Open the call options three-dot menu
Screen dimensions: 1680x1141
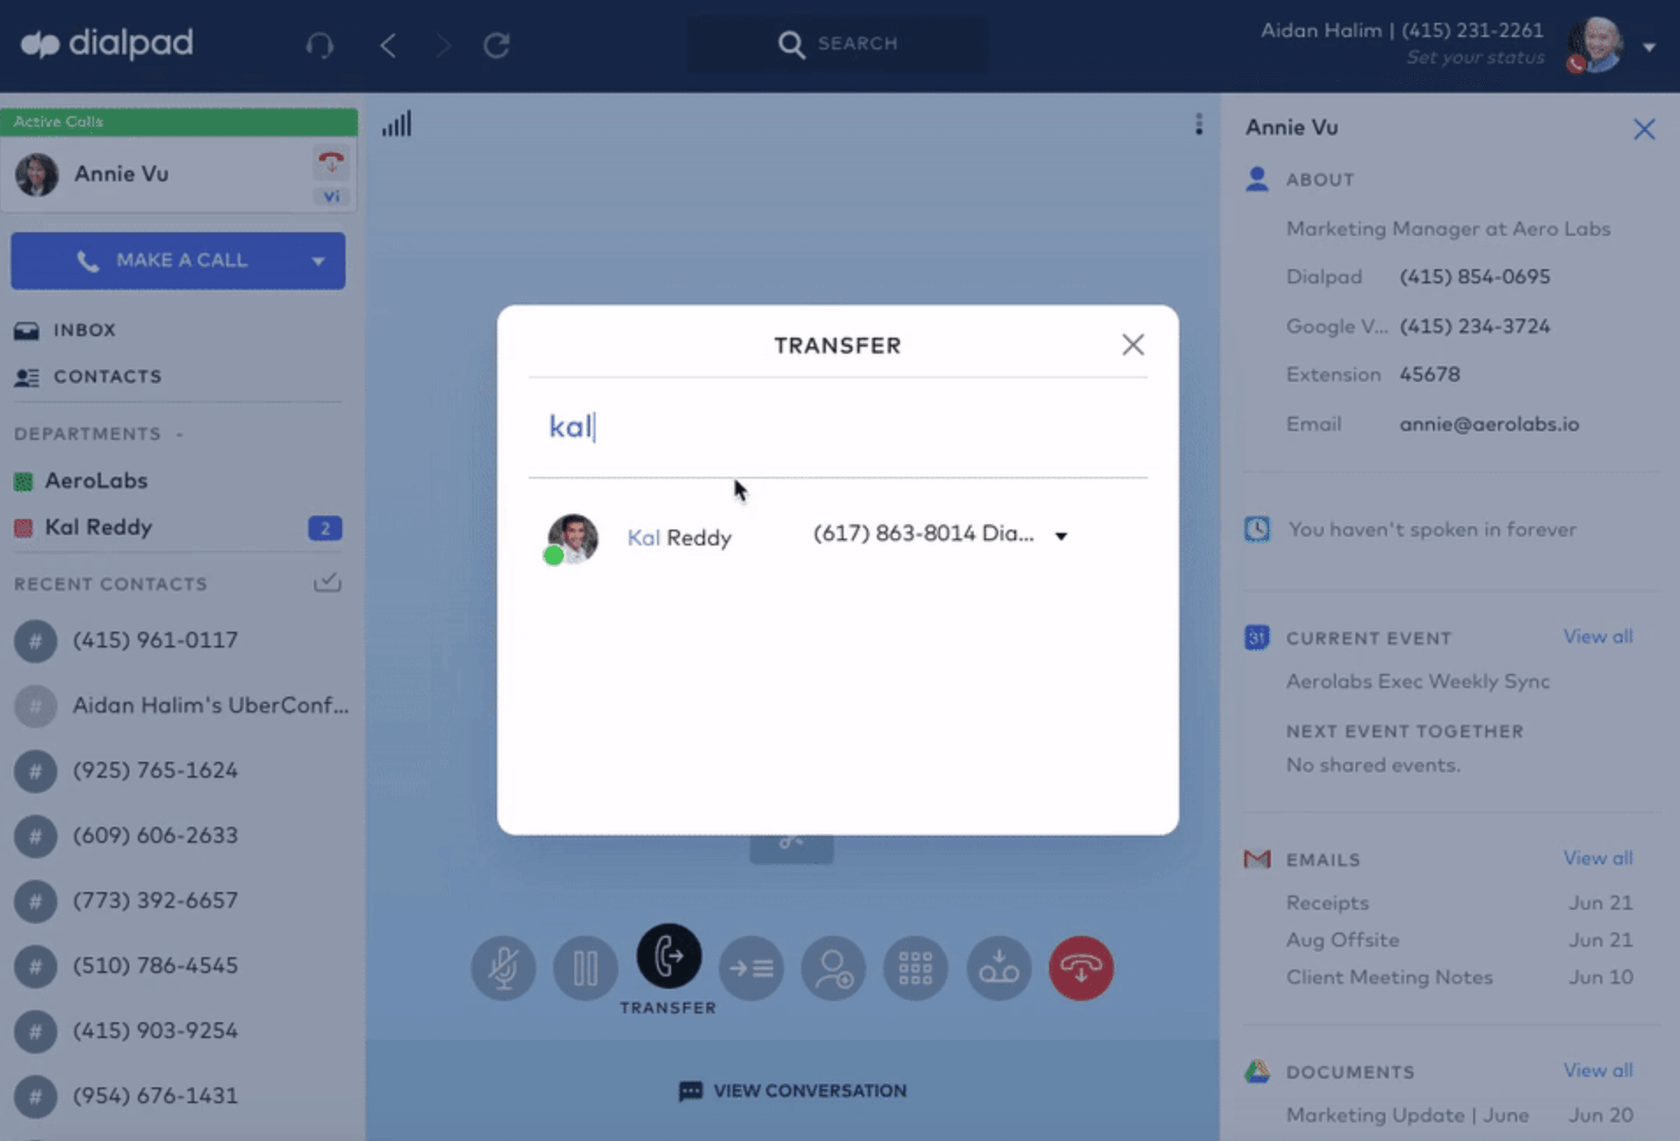[x=1198, y=124]
